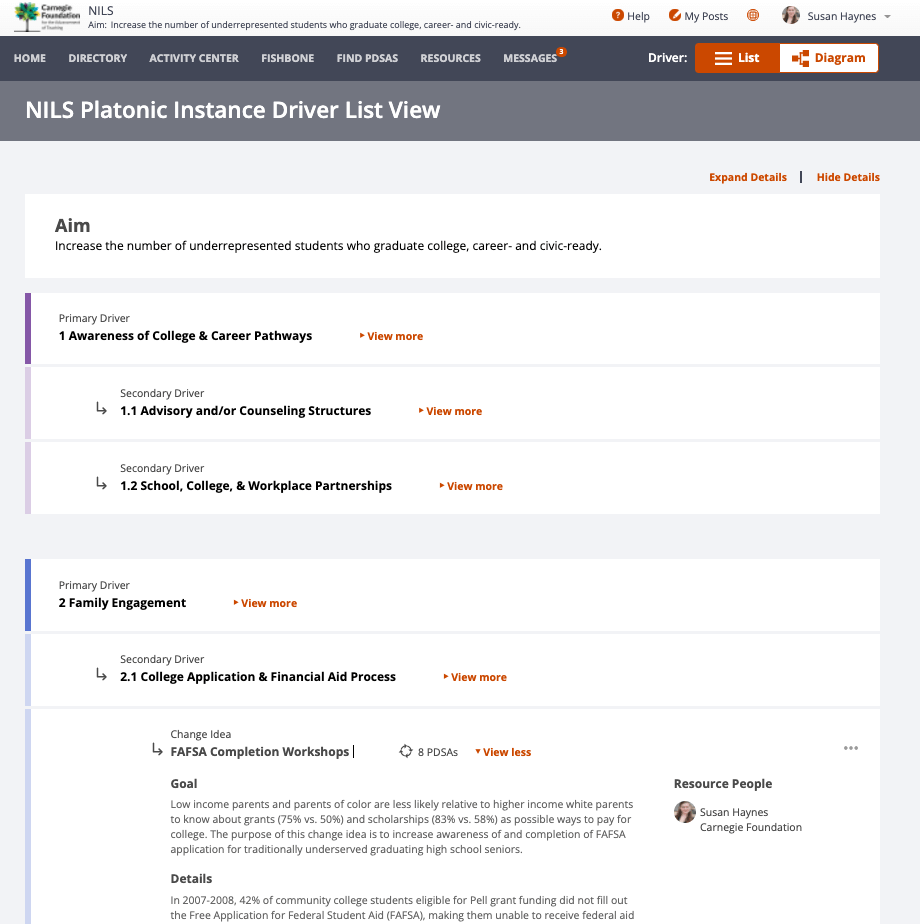Click Expand Details link
920x924 pixels.
[x=748, y=177]
